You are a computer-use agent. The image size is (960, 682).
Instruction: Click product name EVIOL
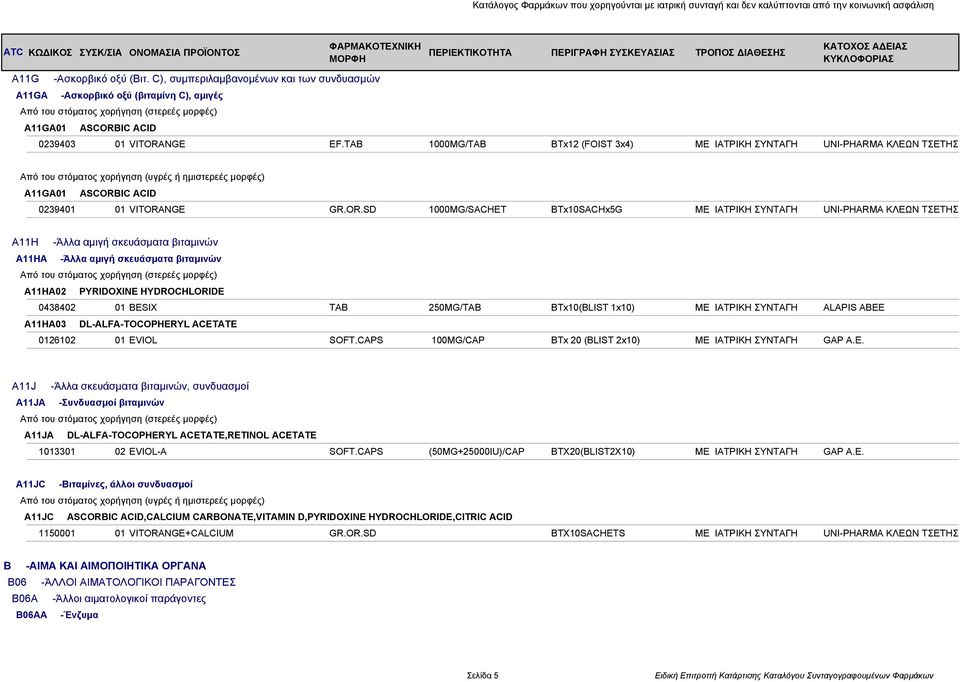point(143,340)
